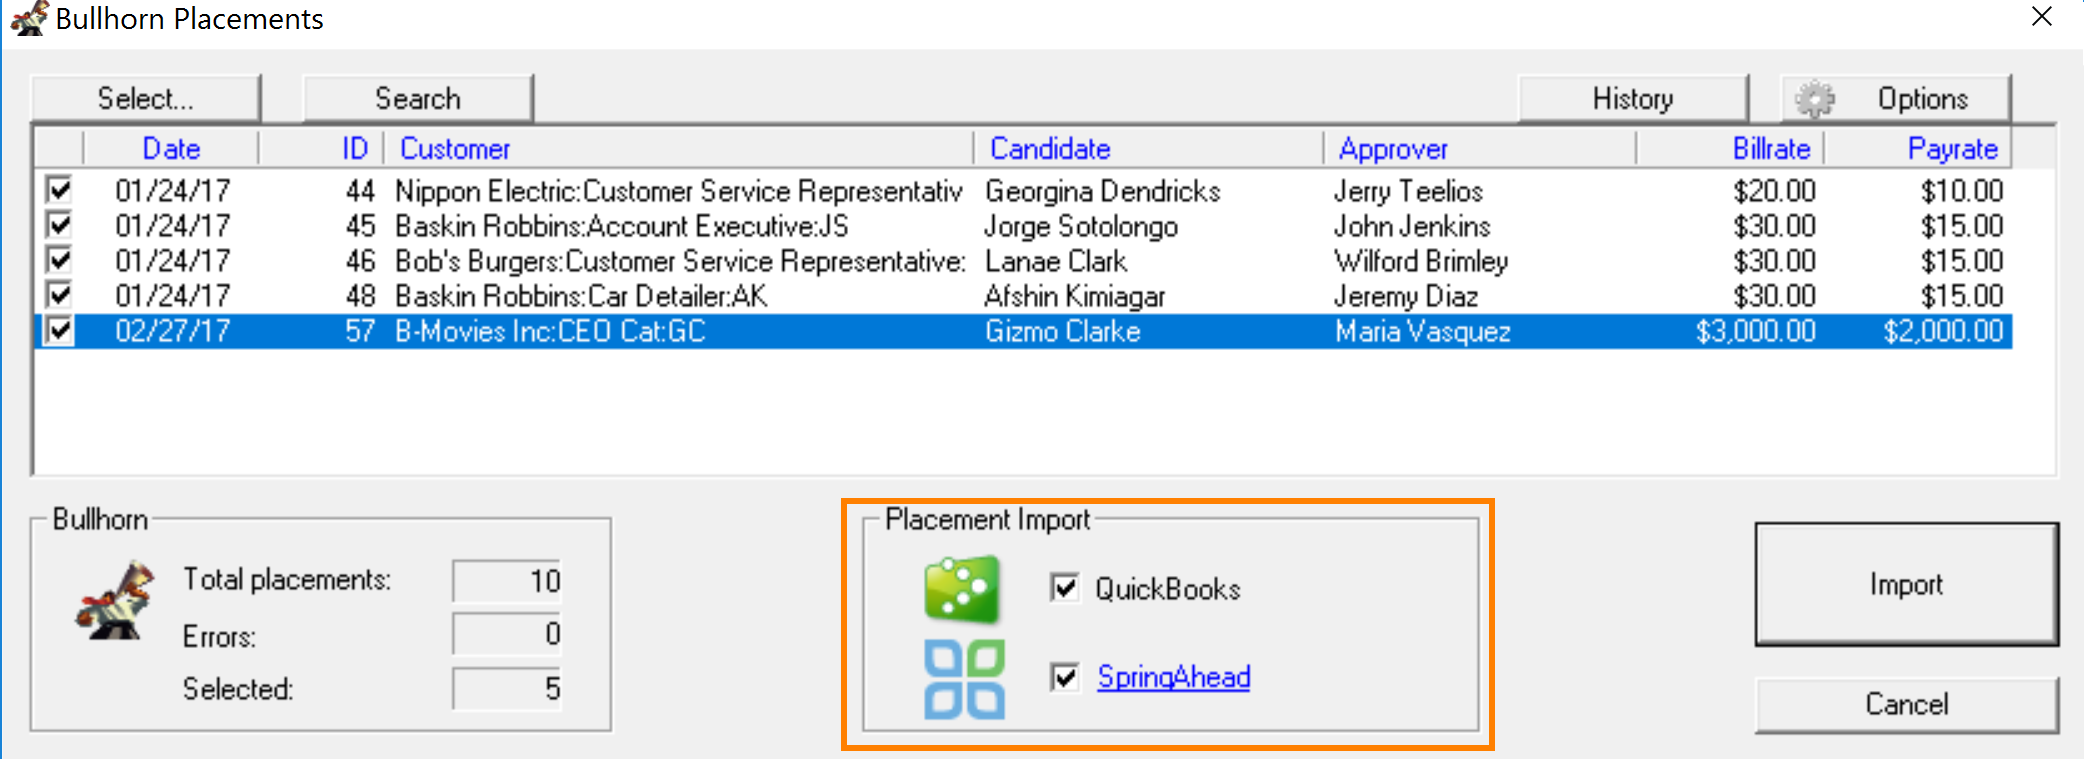Image resolution: width=2084 pixels, height=759 pixels.
Task: Click the $10.00 payrate value
Action: (1962, 190)
